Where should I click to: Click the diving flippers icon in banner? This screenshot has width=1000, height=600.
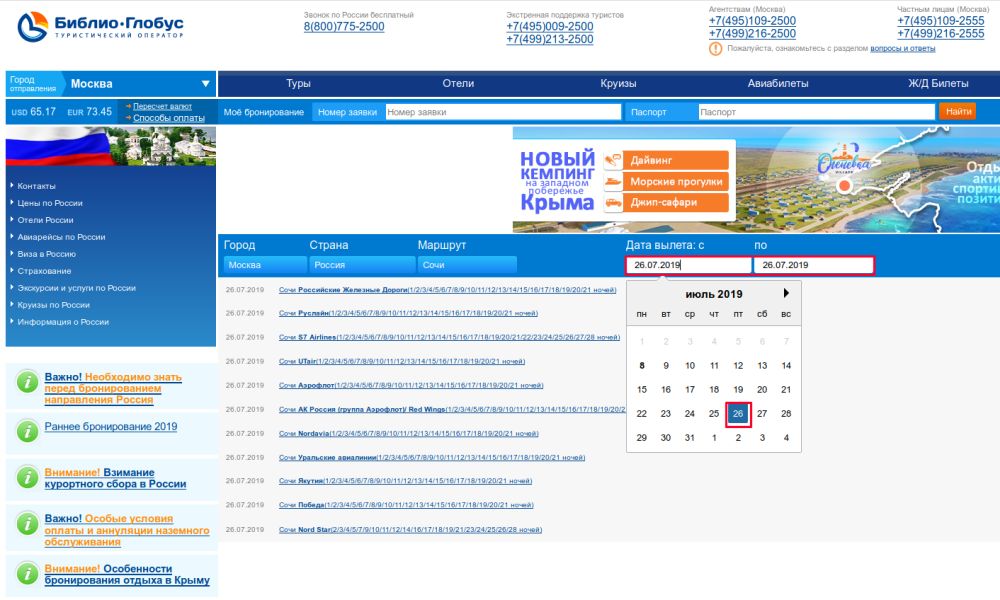click(613, 160)
